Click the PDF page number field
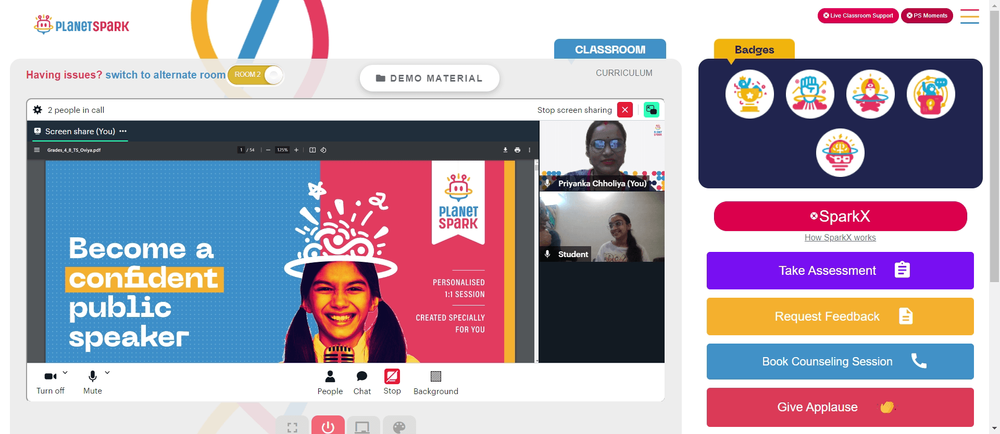The image size is (1000, 434). click(241, 150)
